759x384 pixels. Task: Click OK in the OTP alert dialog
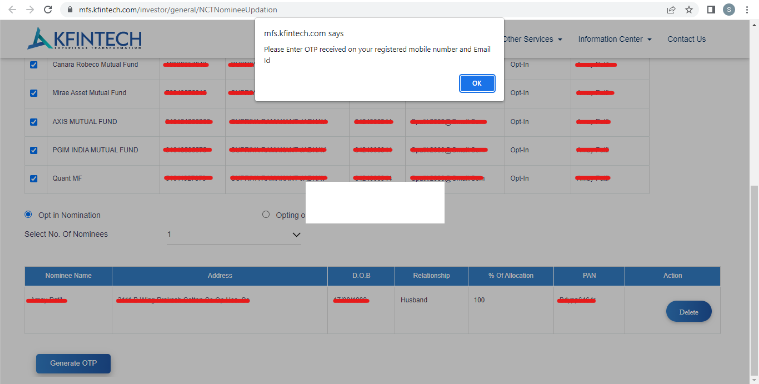477,83
